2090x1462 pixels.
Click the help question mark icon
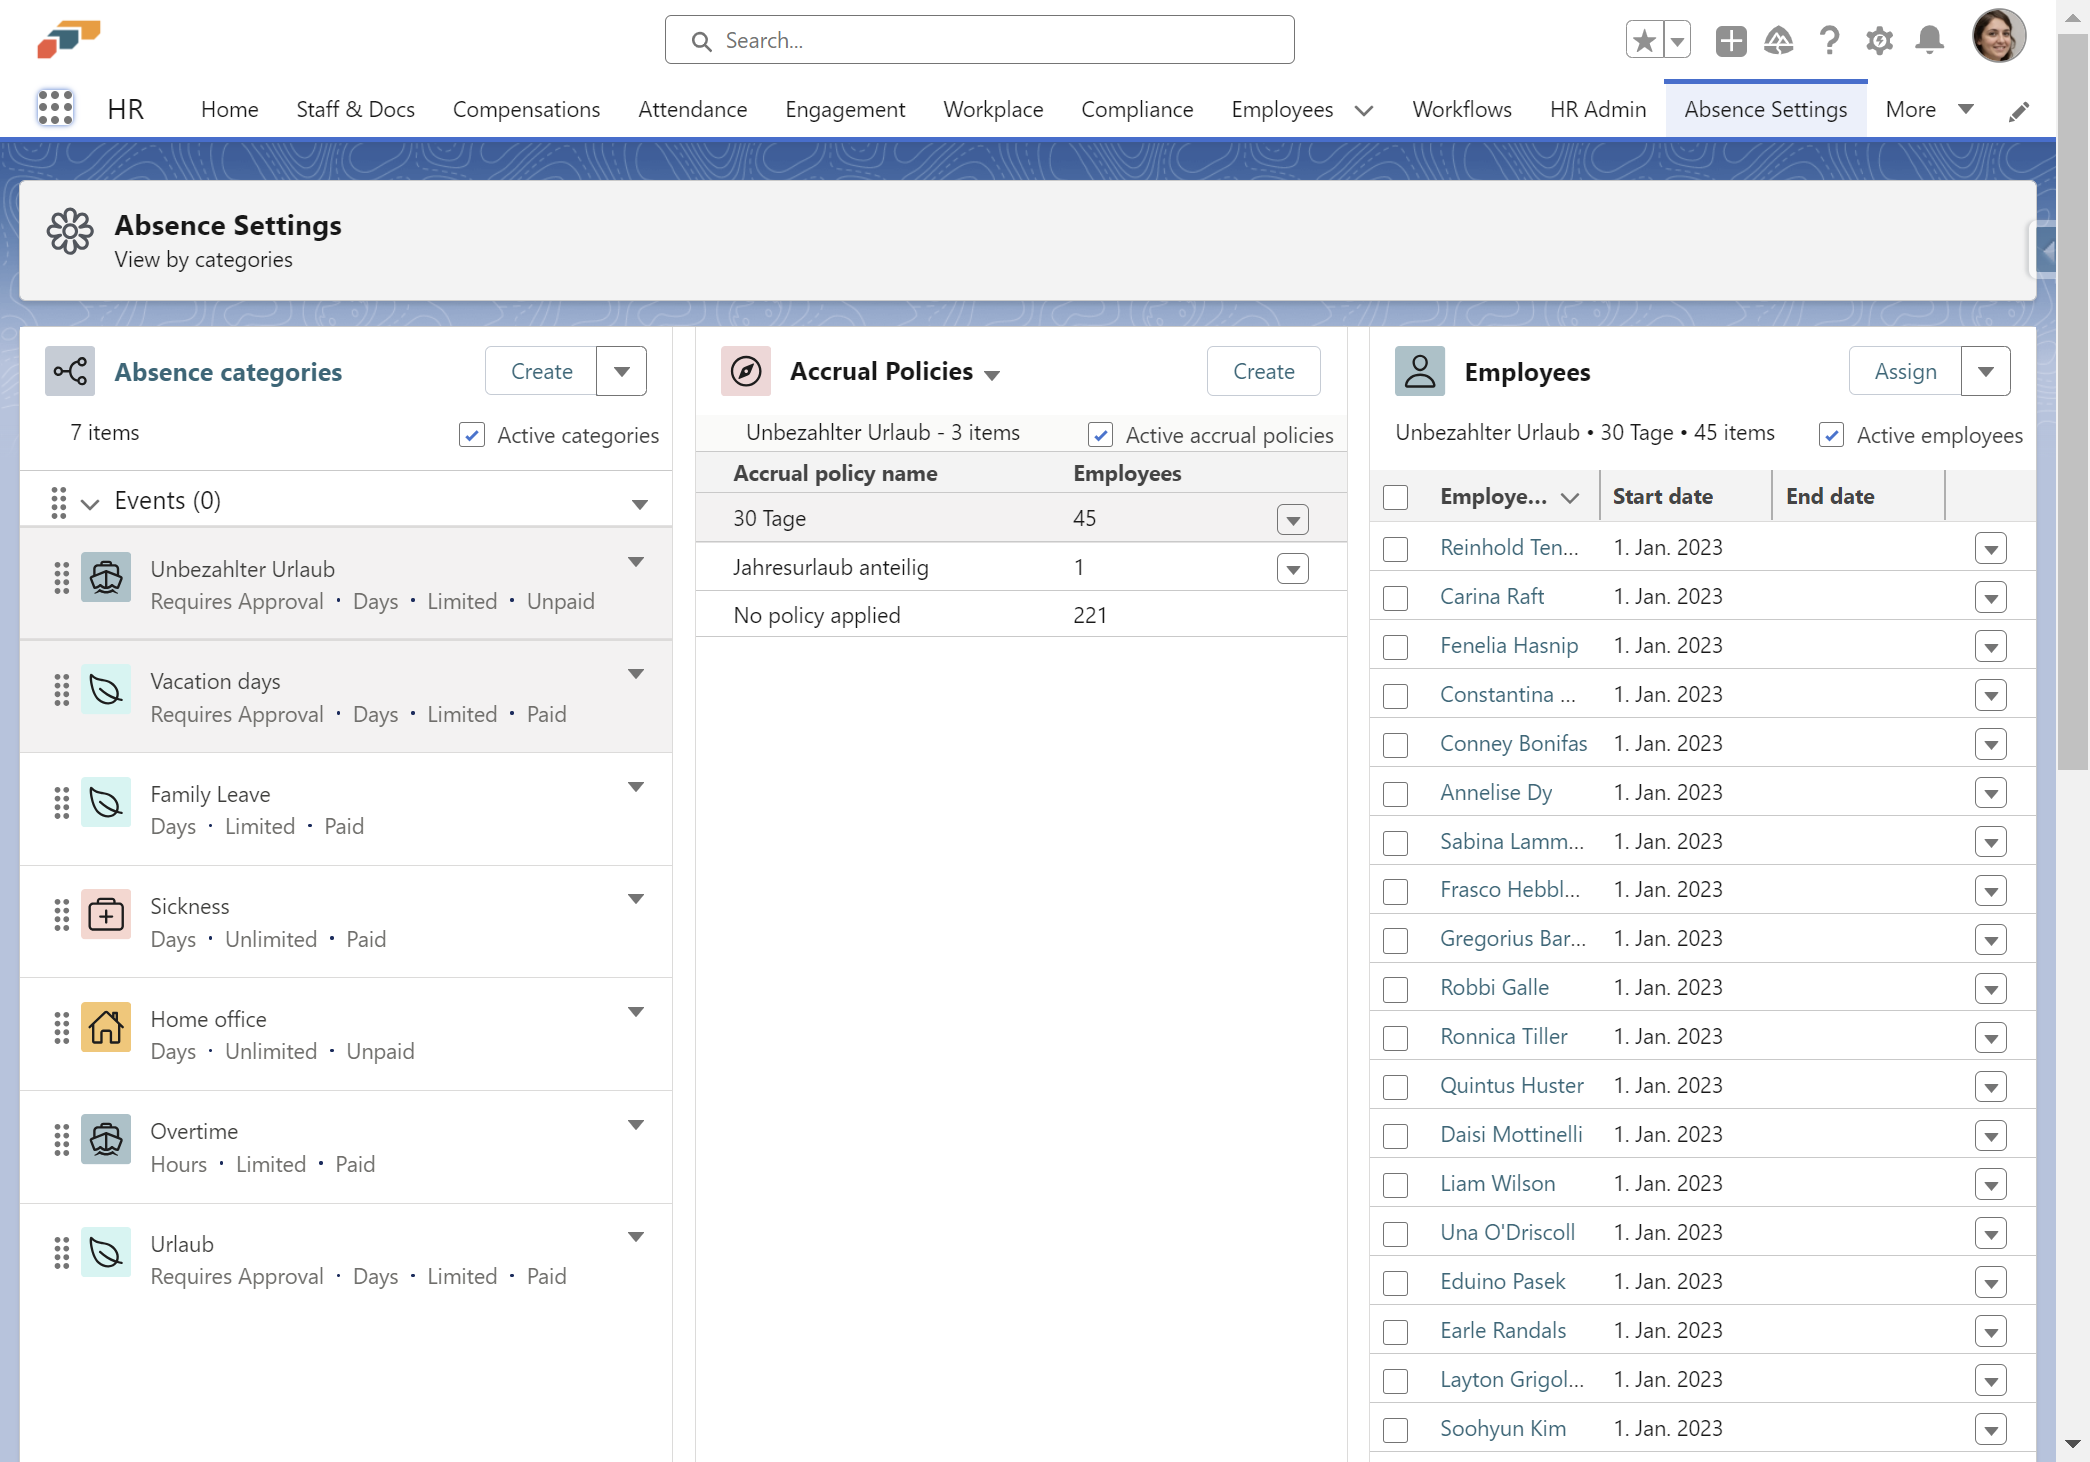(1829, 40)
